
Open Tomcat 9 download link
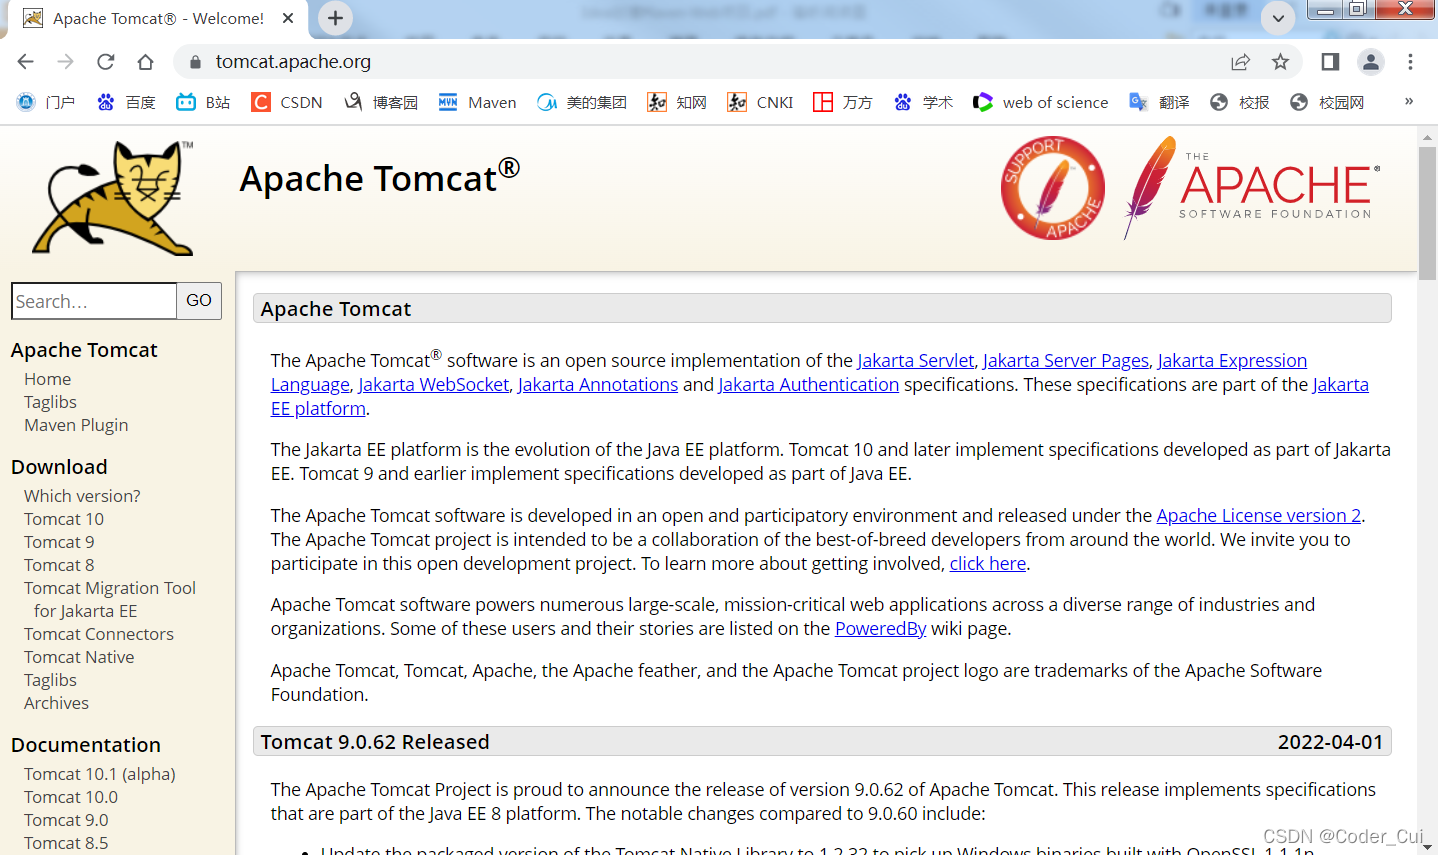coord(59,542)
